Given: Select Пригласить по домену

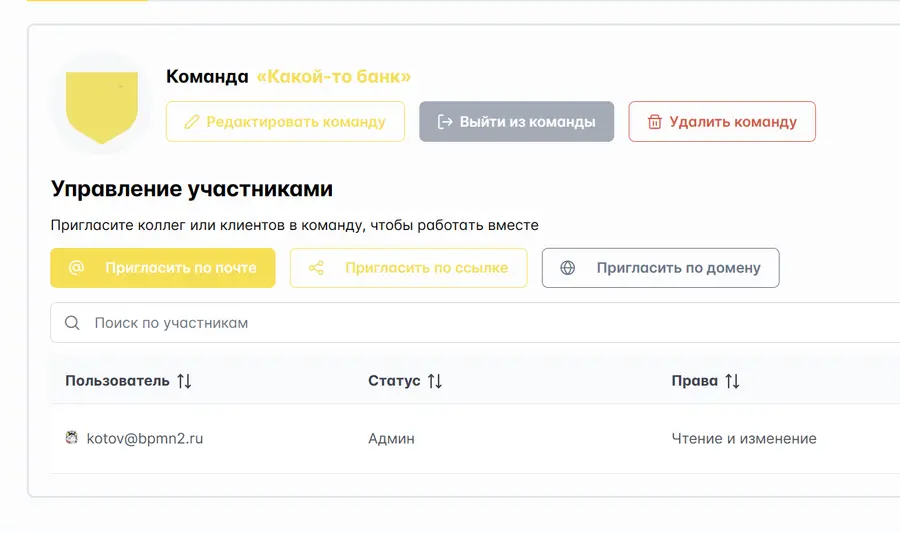Looking at the screenshot, I should click(661, 268).
